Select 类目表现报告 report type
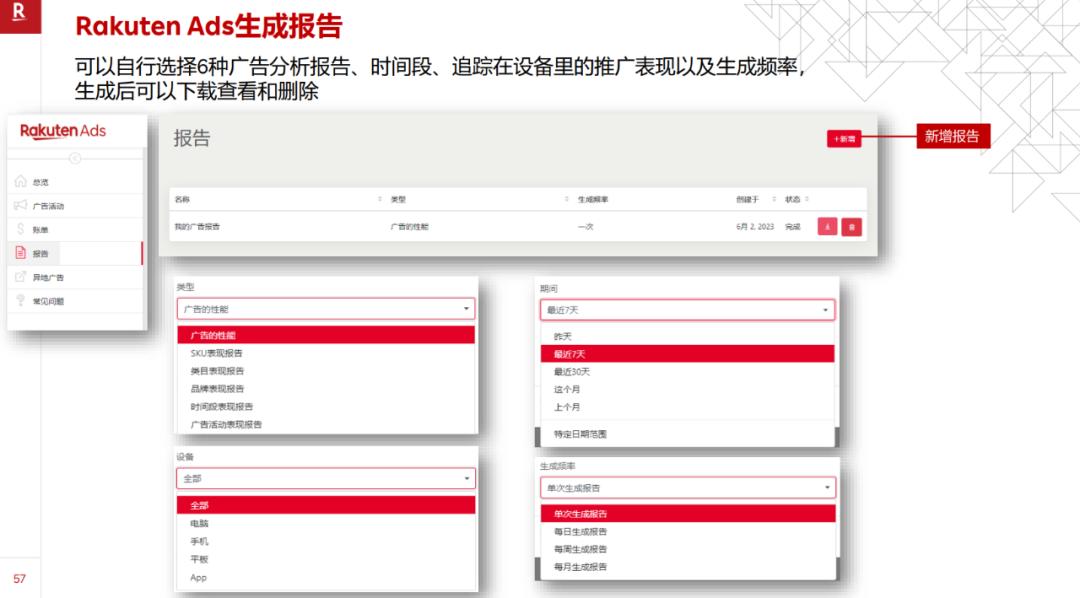The height and width of the screenshot is (598, 1080). pyautogui.click(x=326, y=371)
